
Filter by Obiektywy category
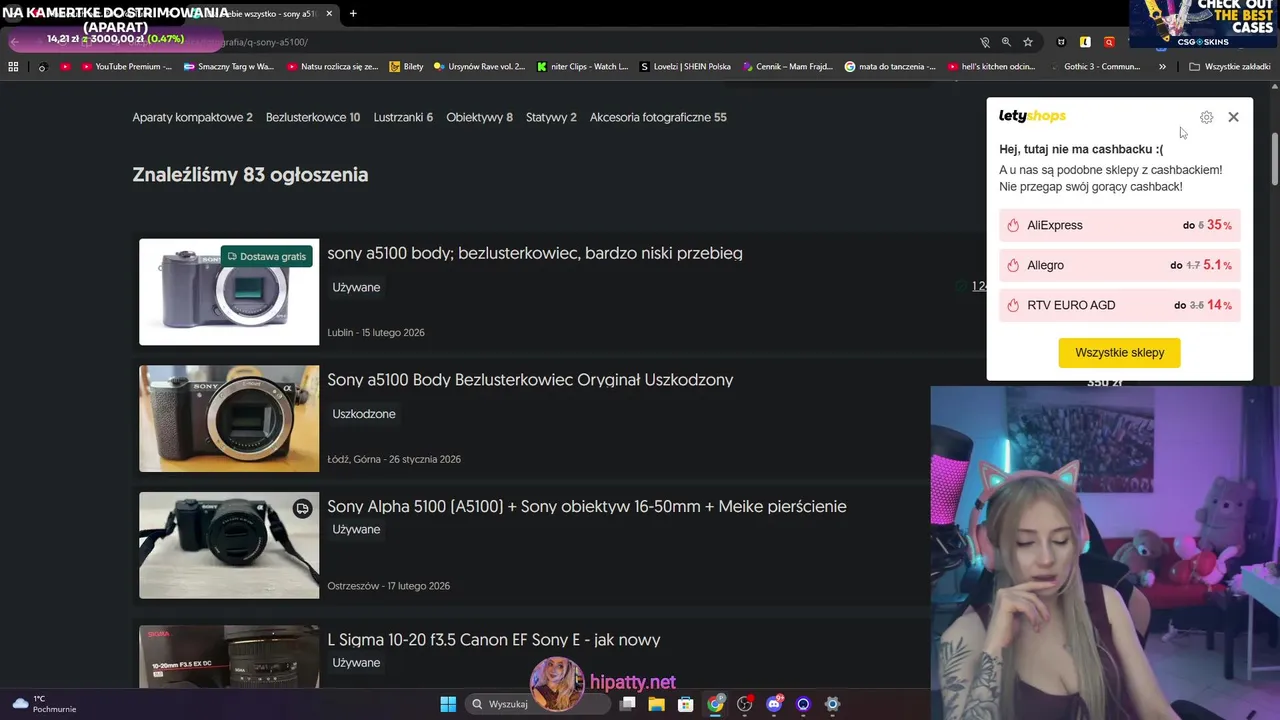pyautogui.click(x=479, y=117)
